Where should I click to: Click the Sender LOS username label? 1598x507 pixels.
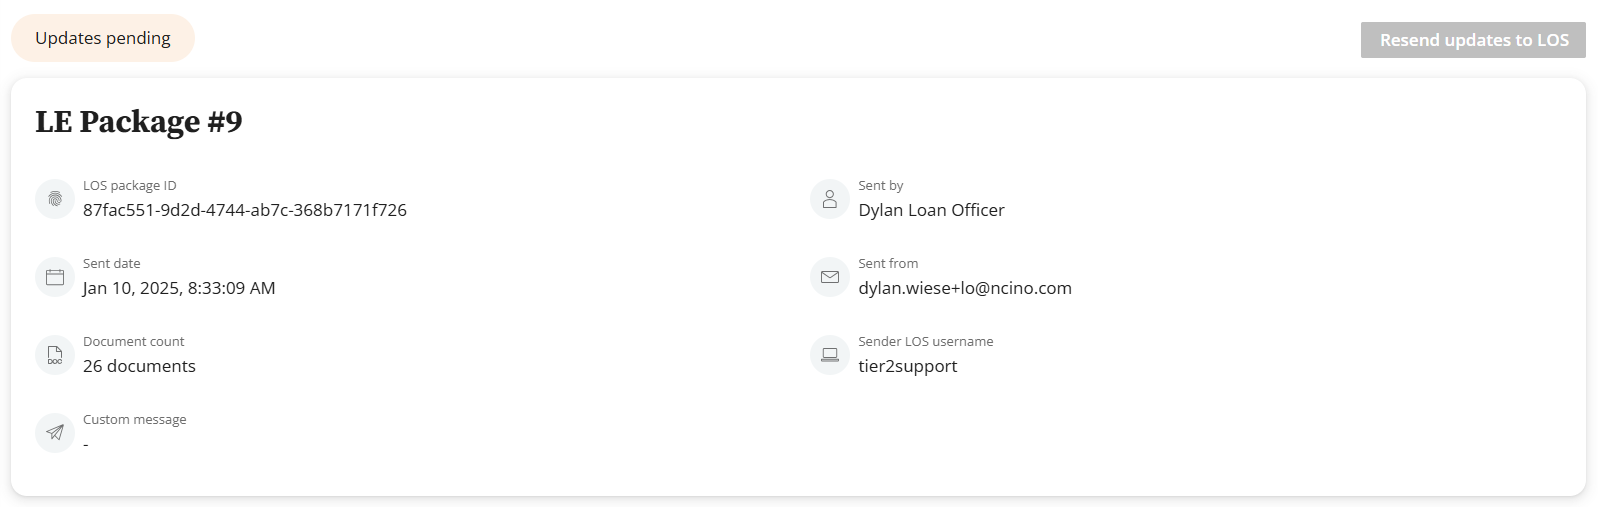(x=926, y=342)
